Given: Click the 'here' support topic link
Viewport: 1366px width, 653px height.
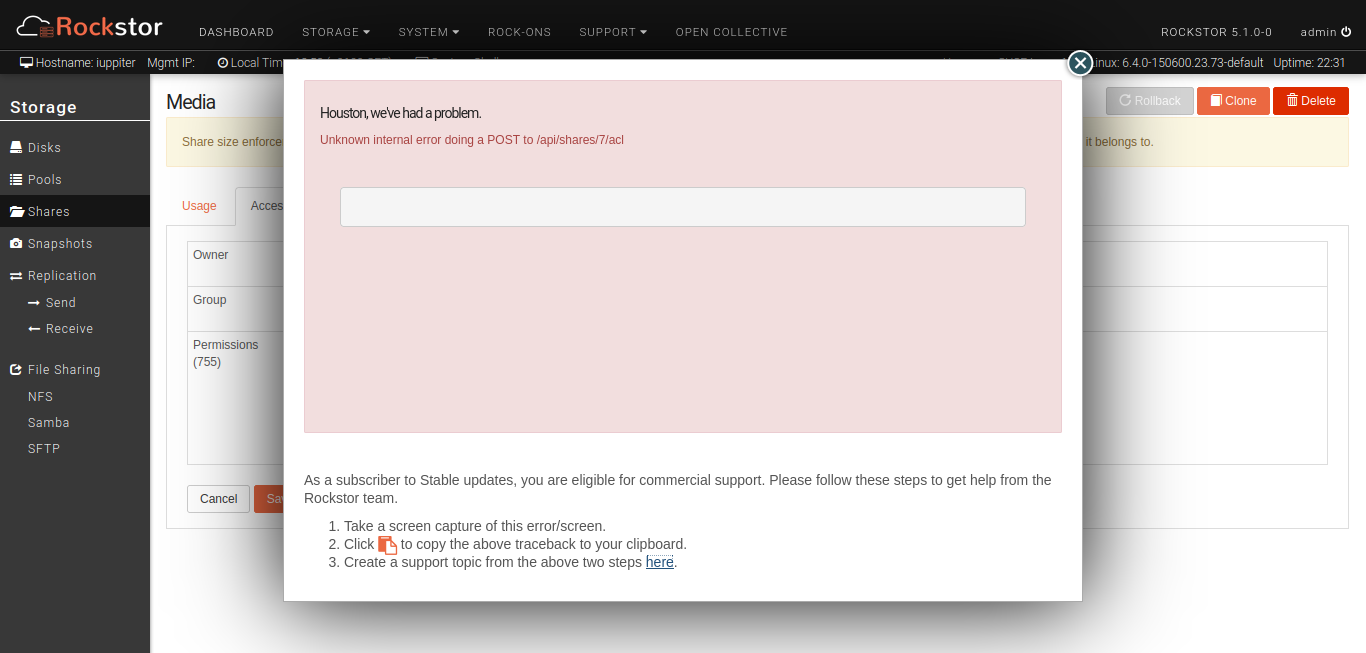Looking at the screenshot, I should pos(659,562).
